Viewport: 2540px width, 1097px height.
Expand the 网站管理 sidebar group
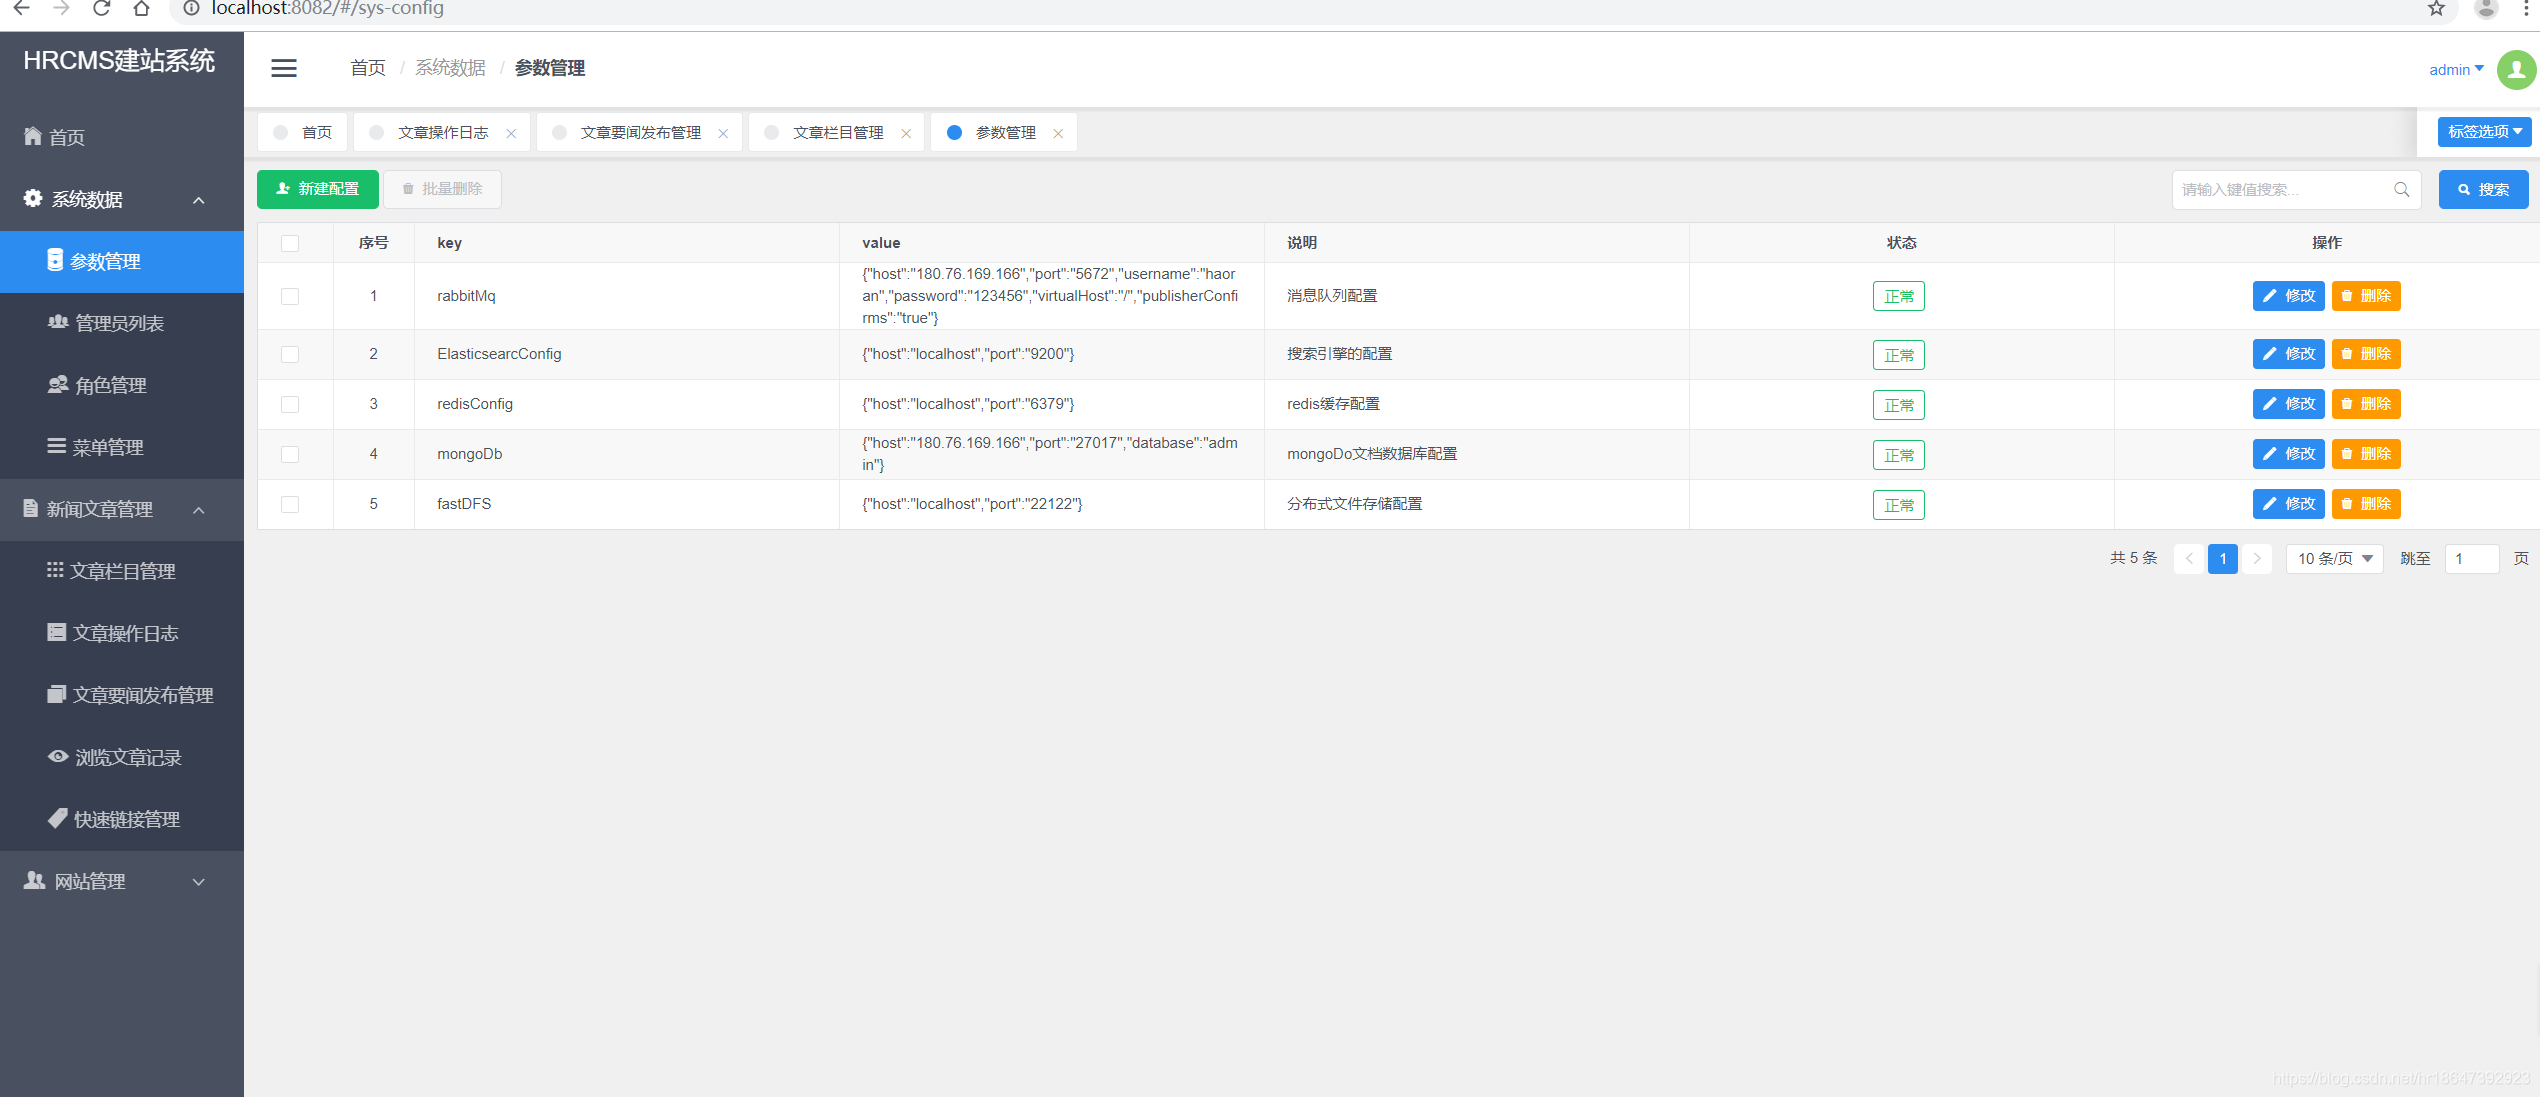[122, 881]
